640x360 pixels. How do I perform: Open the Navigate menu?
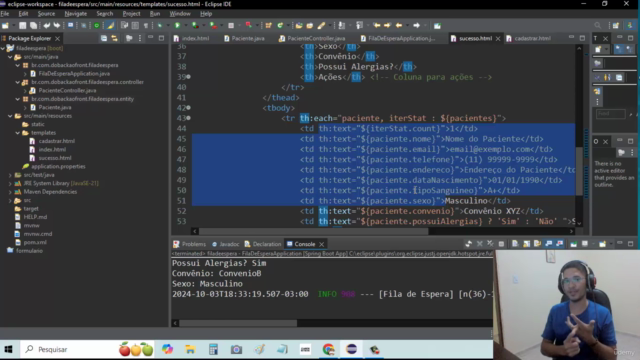tap(76, 13)
